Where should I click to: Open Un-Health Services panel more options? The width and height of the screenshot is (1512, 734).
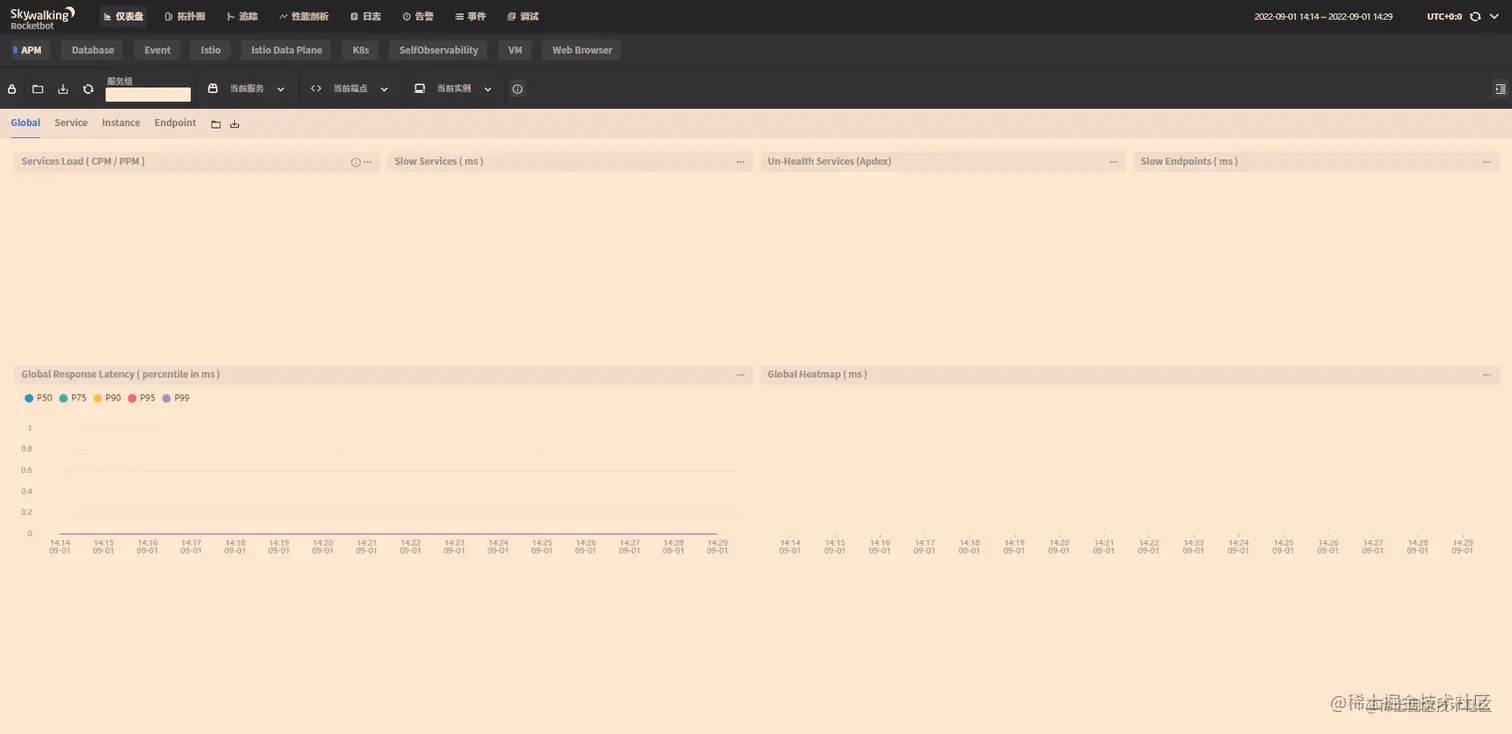pyautogui.click(x=1113, y=162)
